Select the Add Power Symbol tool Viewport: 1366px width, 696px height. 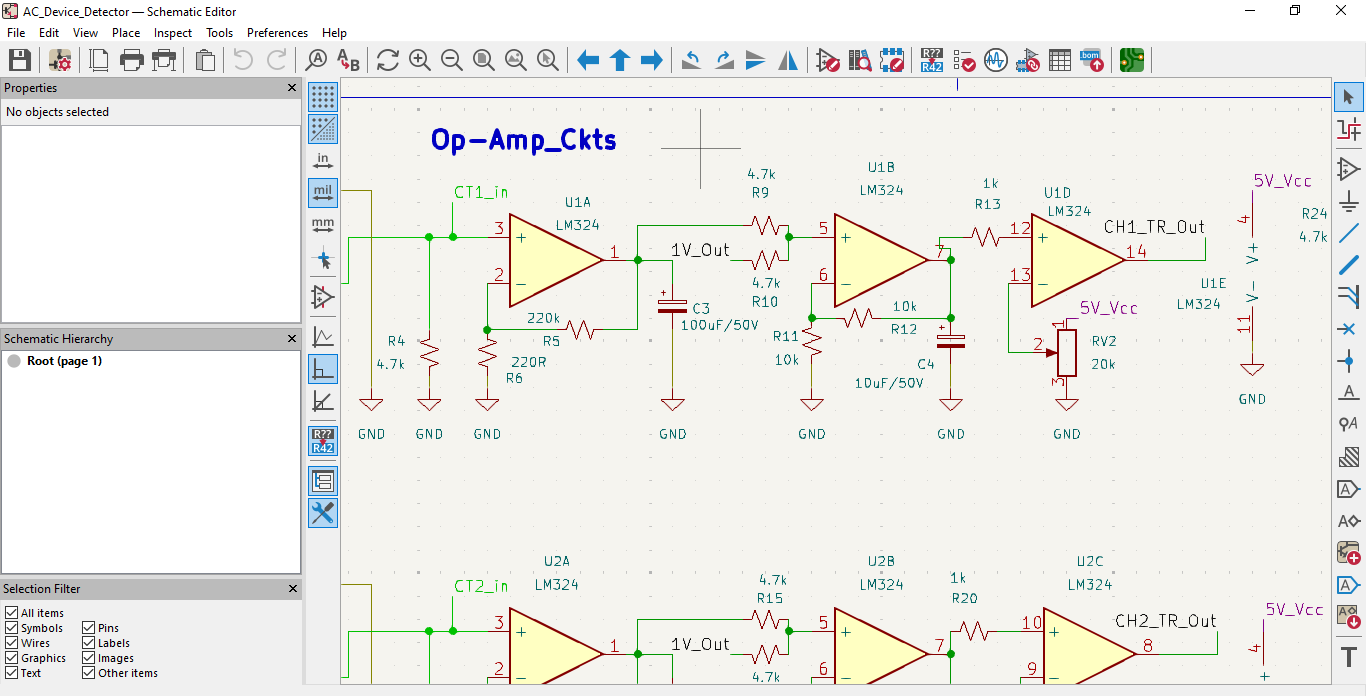point(1348,200)
